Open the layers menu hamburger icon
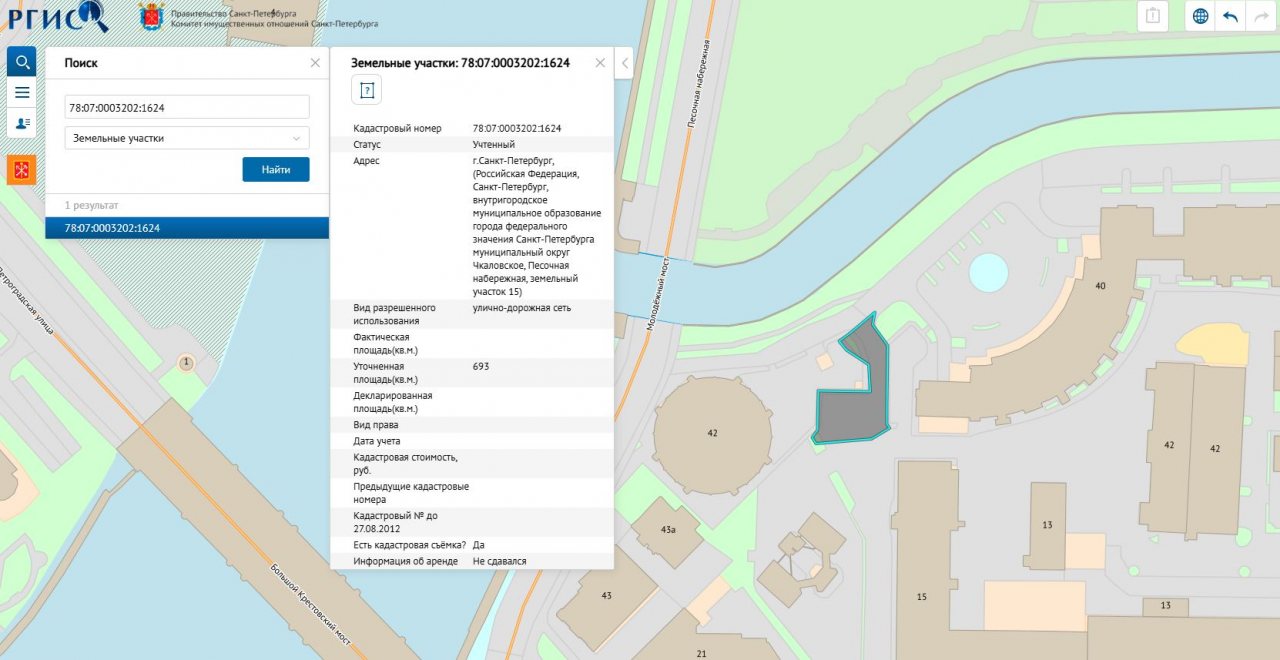 (22, 92)
